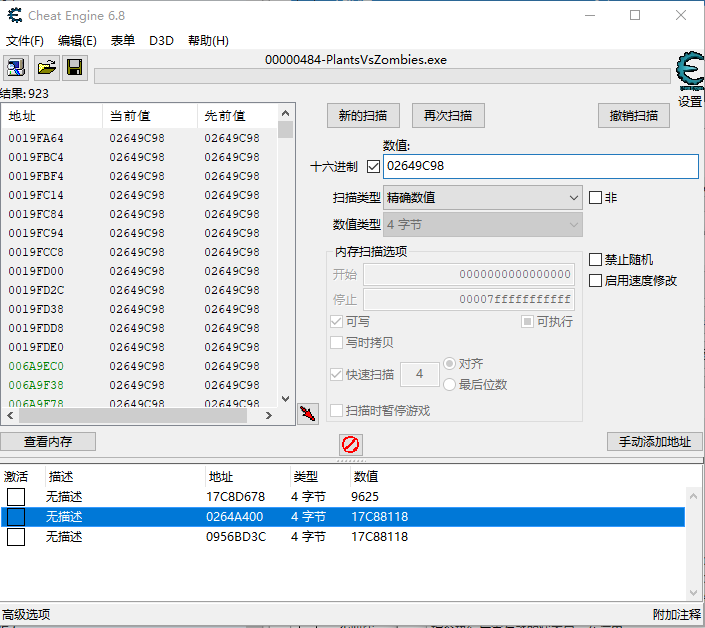
Task: Click 附加注释 at bottom right
Action: click(677, 614)
